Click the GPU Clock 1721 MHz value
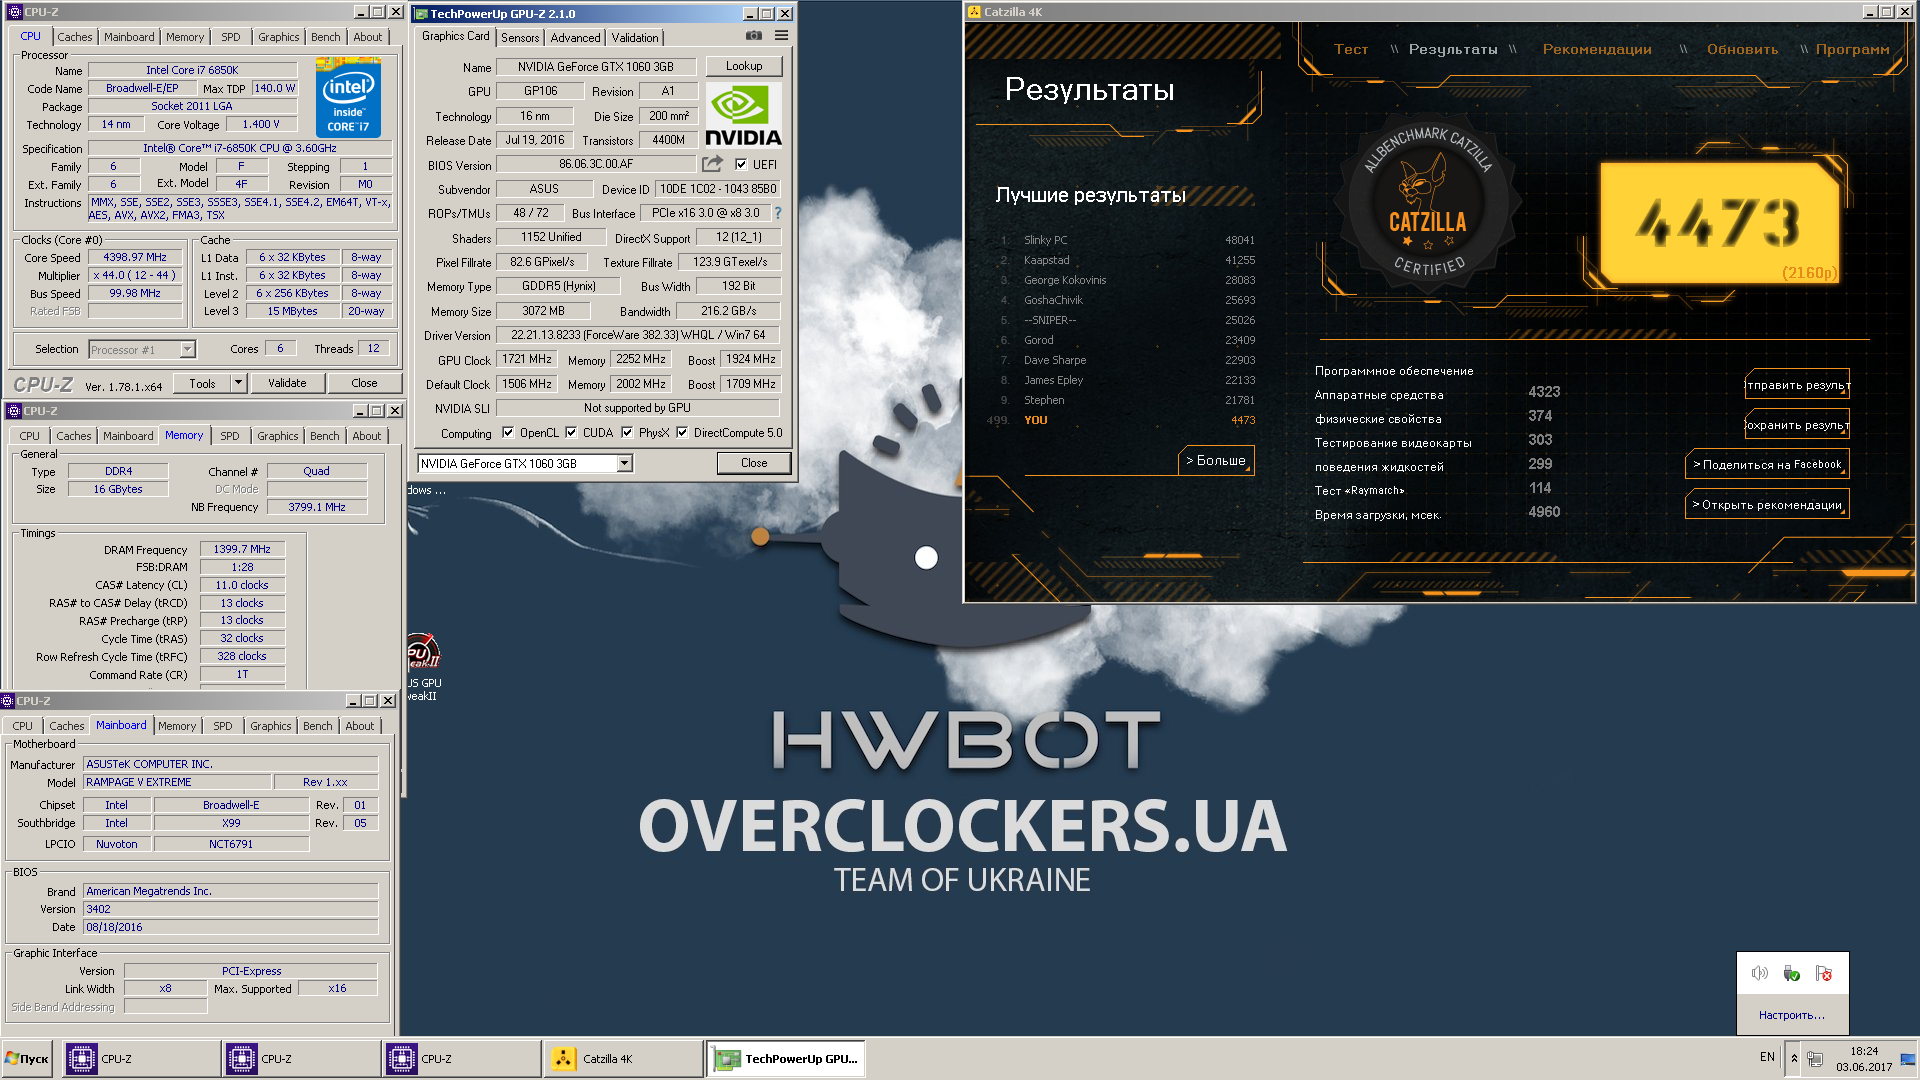The image size is (1920, 1080). click(527, 359)
